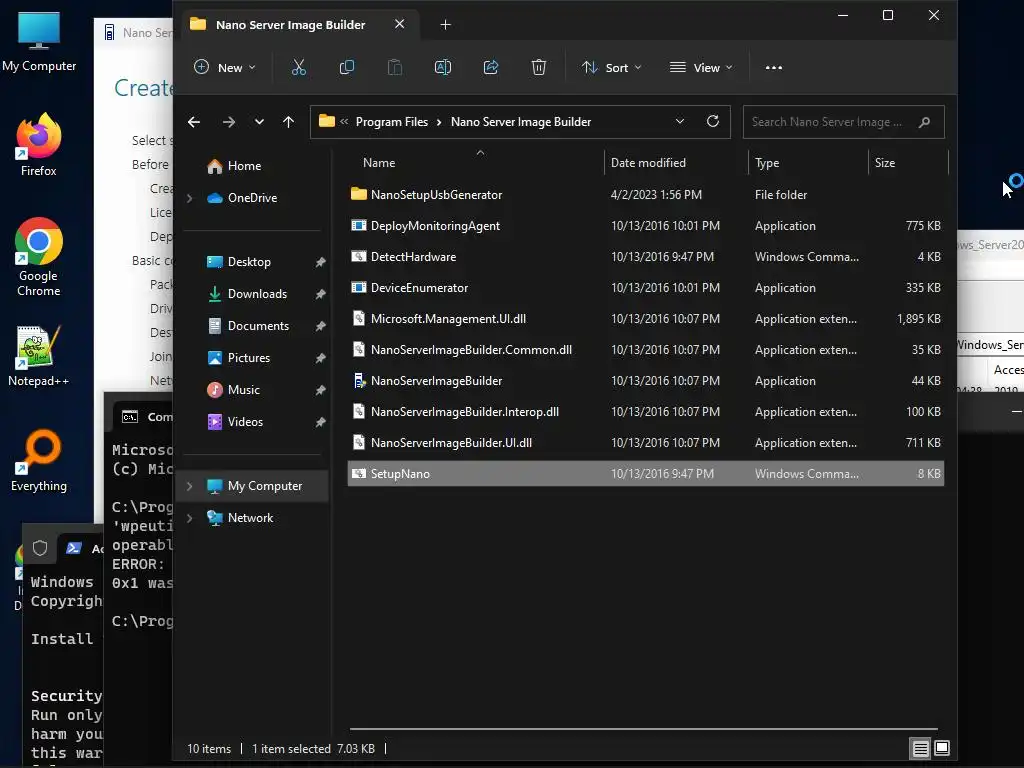This screenshot has width=1024, height=768.
Task: Select DetectHardware command script
Action: [x=645, y=257]
